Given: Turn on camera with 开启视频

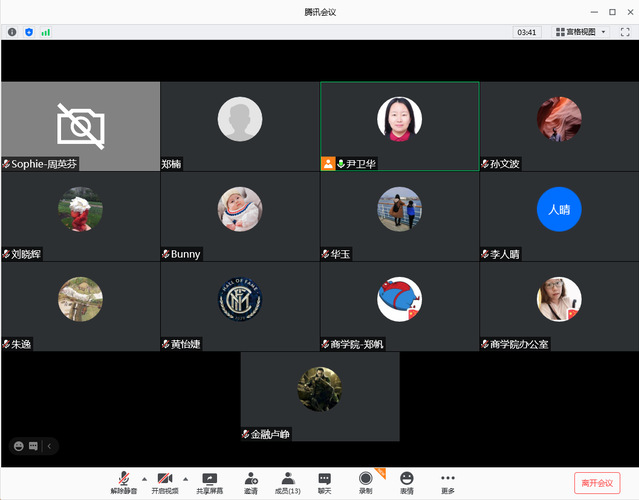Looking at the screenshot, I should point(165,481).
